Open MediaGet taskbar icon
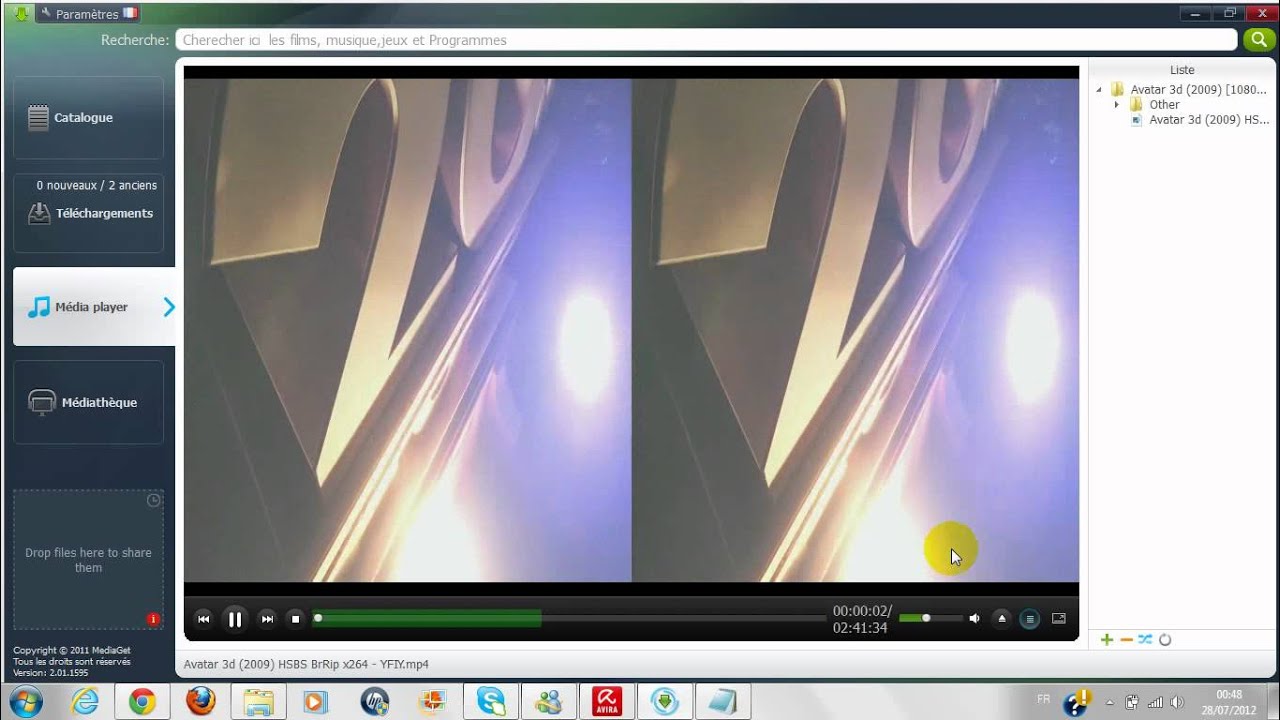This screenshot has height=720, width=1280. coord(665,702)
